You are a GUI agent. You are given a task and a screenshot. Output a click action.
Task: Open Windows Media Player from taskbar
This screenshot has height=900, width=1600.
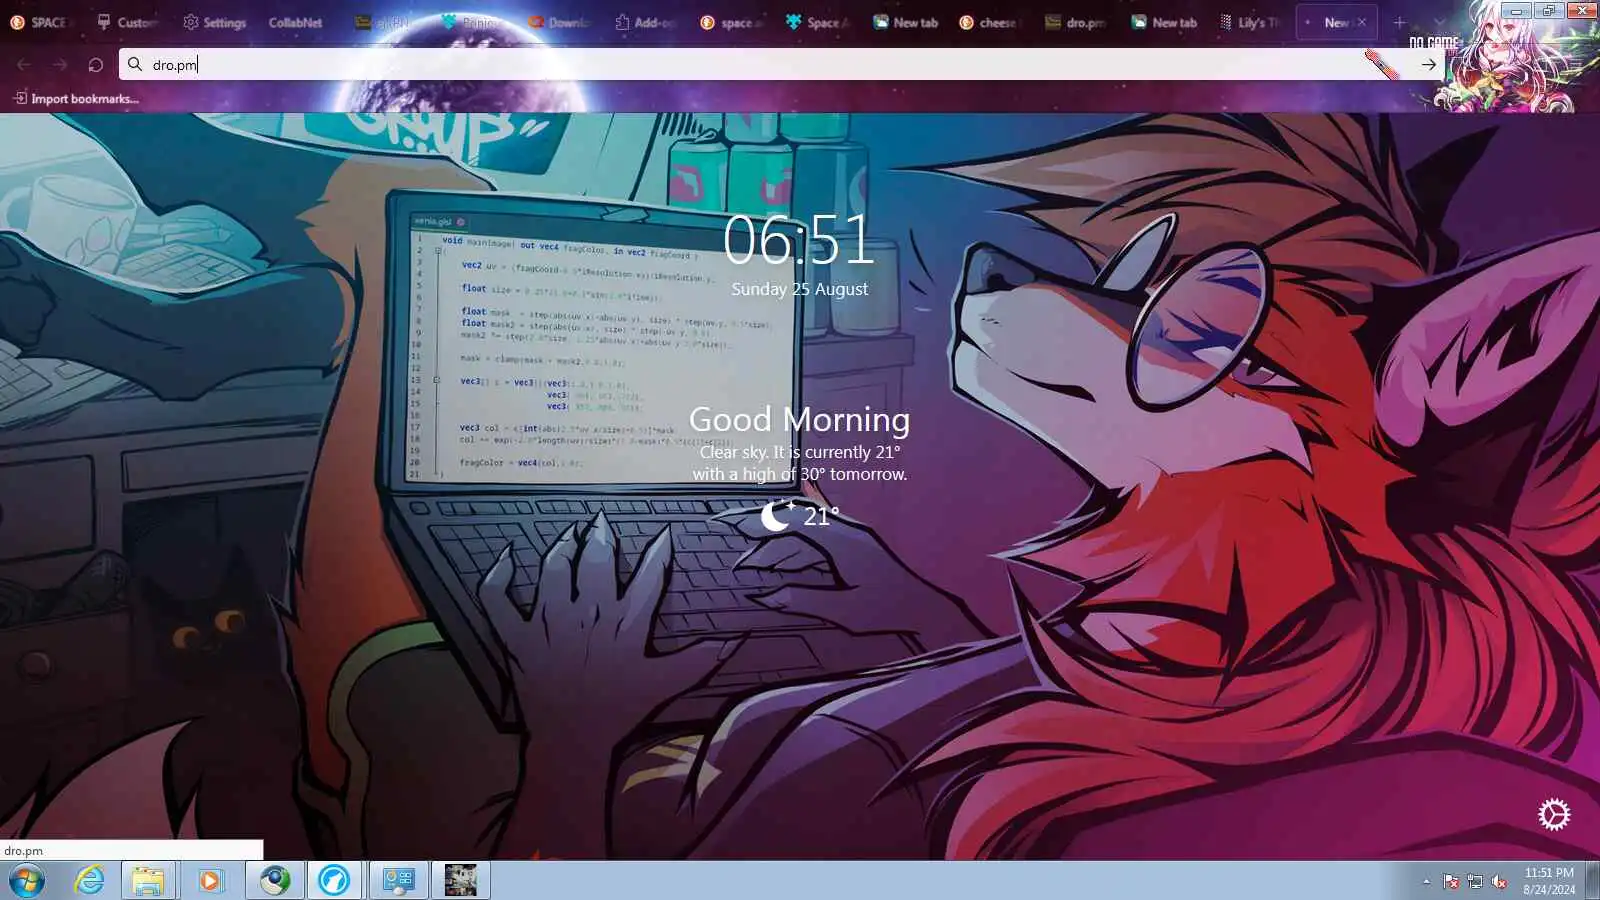pos(209,880)
